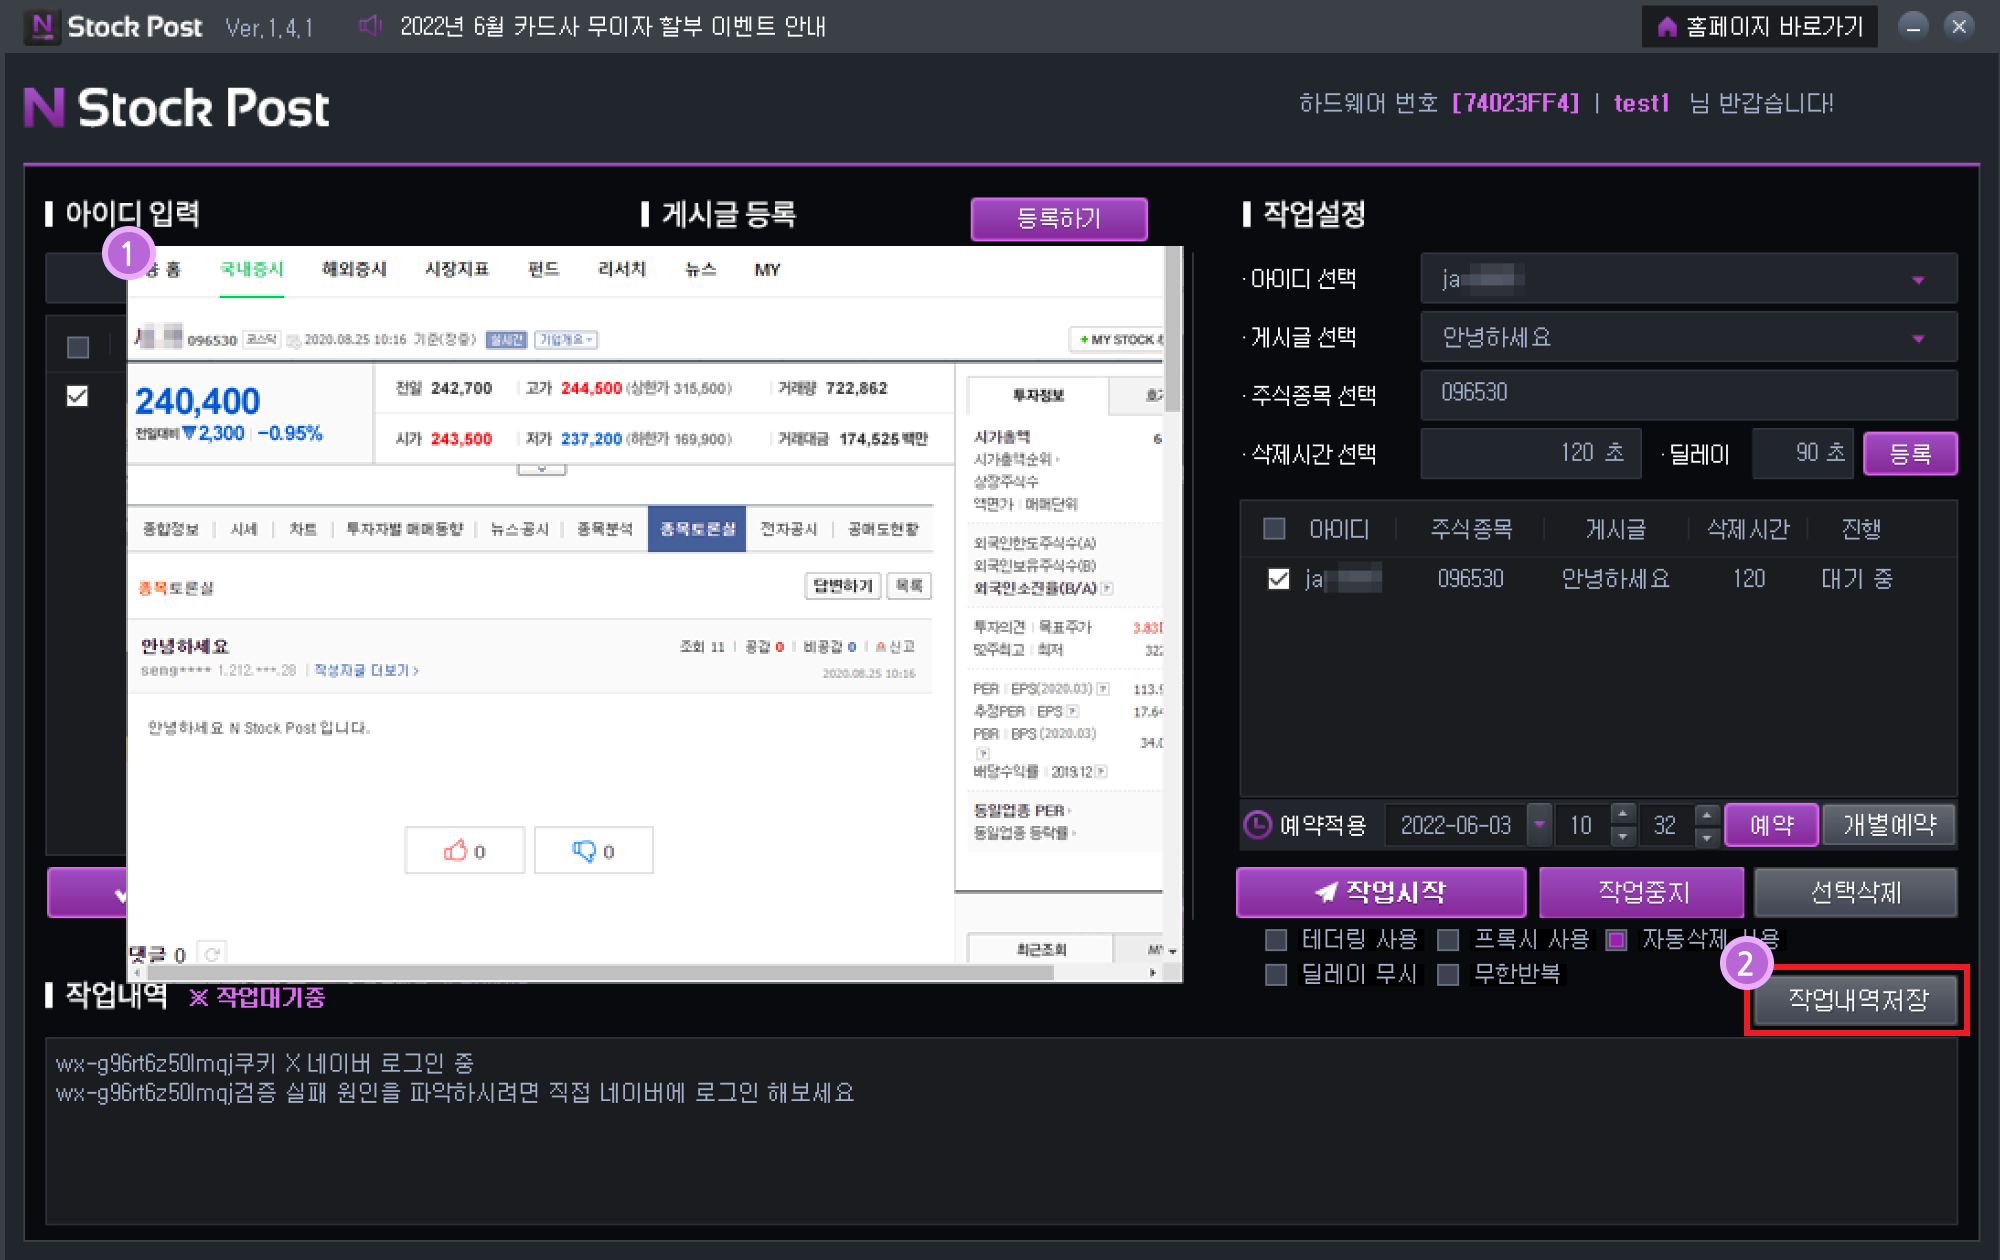Click the 삭제시간 선택 field showing 120 초
Viewport: 2000px width, 1260px height.
tap(1531, 454)
